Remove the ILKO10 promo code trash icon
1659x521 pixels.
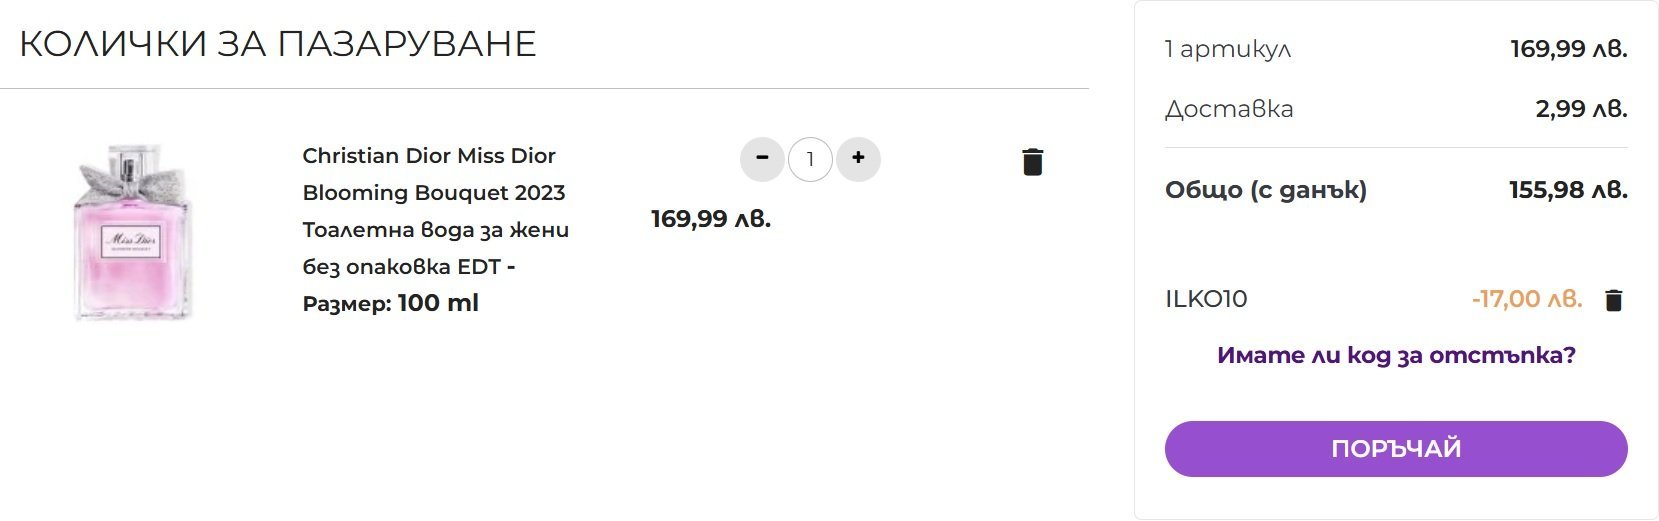tap(1613, 300)
